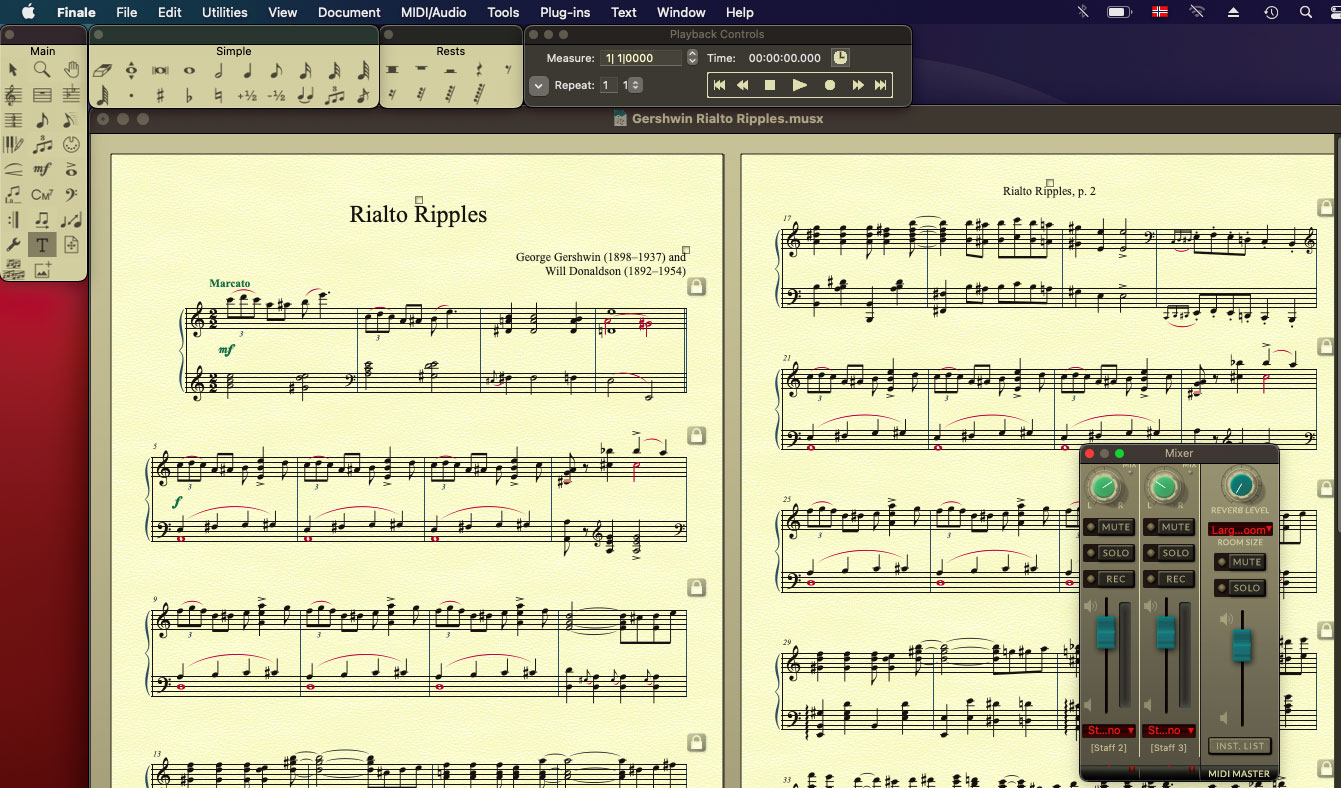1341x788 pixels.
Task: Select the Special Tools wrench
Action: (x=13, y=245)
